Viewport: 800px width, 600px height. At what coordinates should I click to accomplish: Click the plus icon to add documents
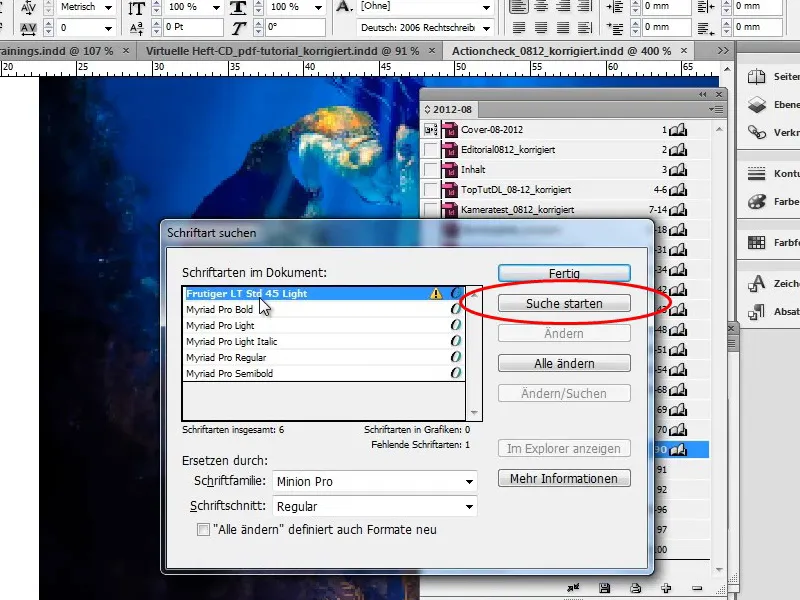tap(666, 588)
